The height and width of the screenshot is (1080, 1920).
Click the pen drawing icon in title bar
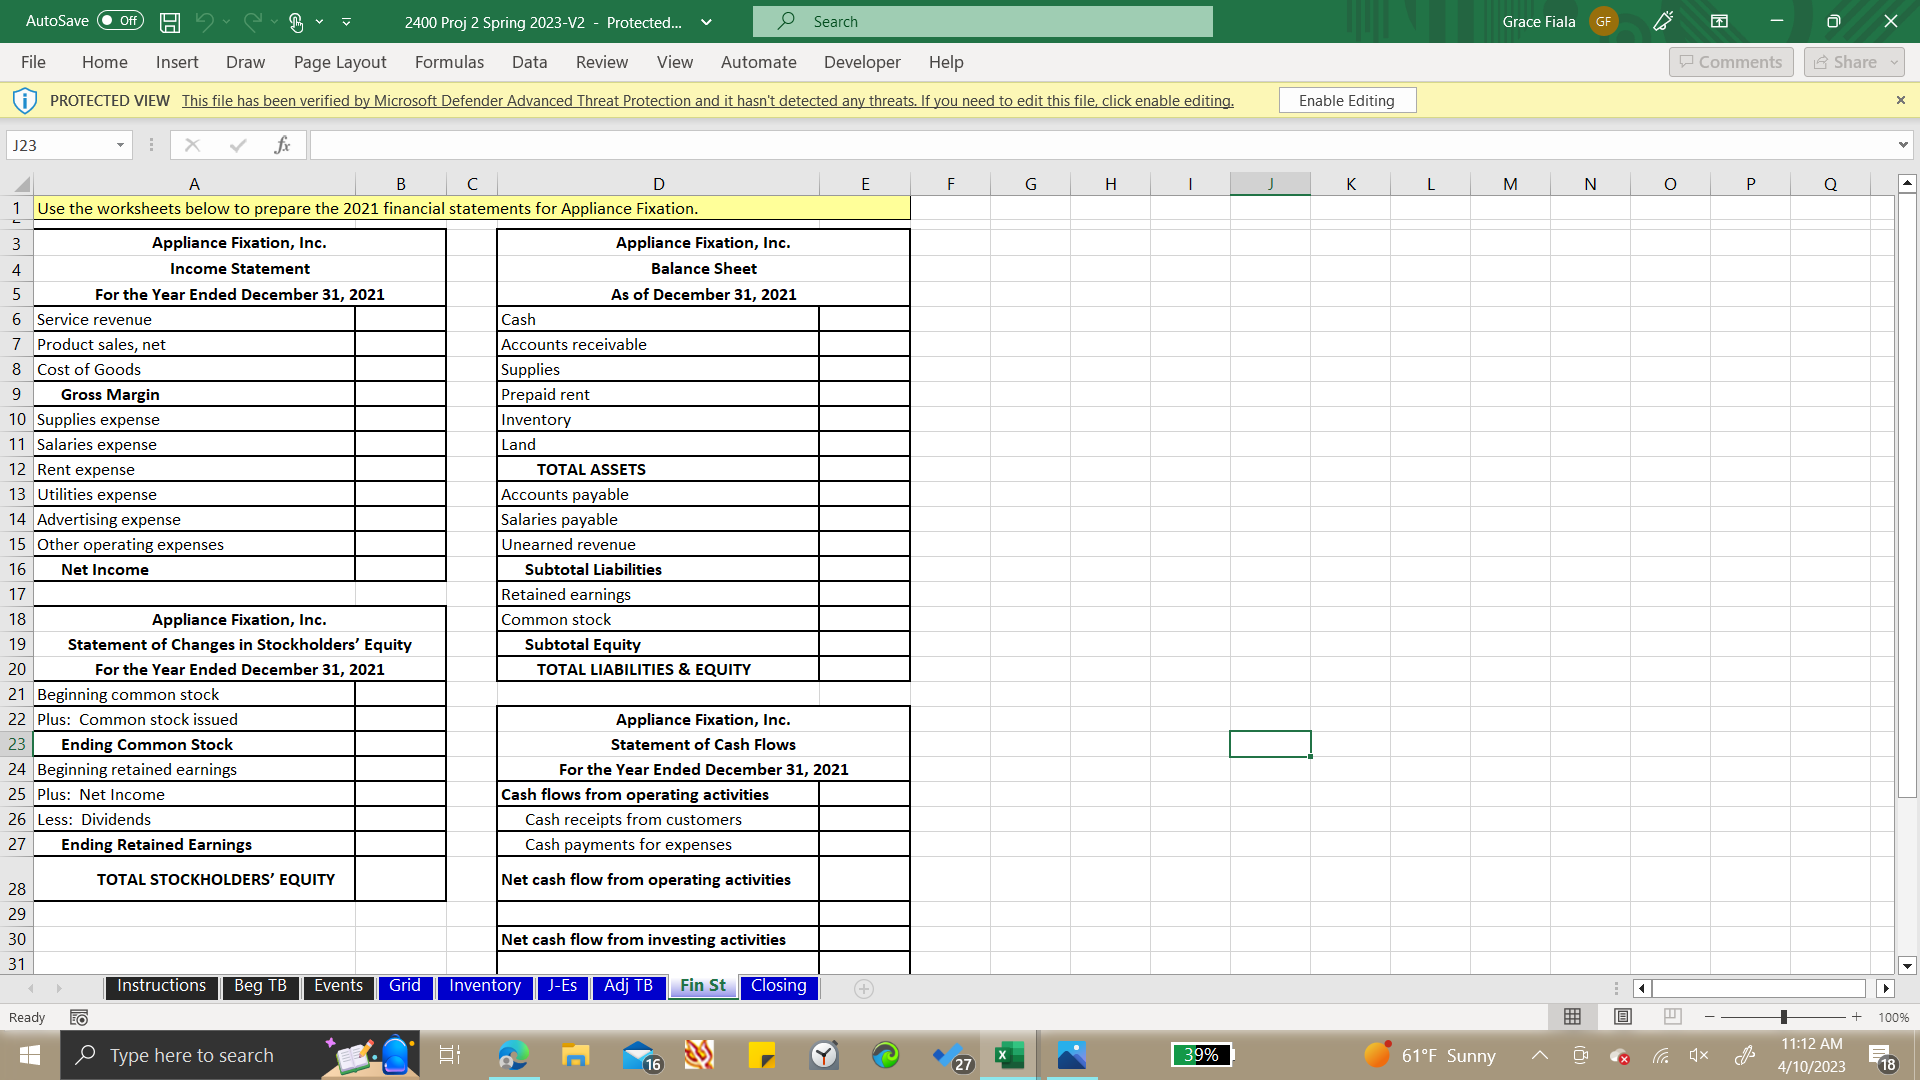(1664, 21)
